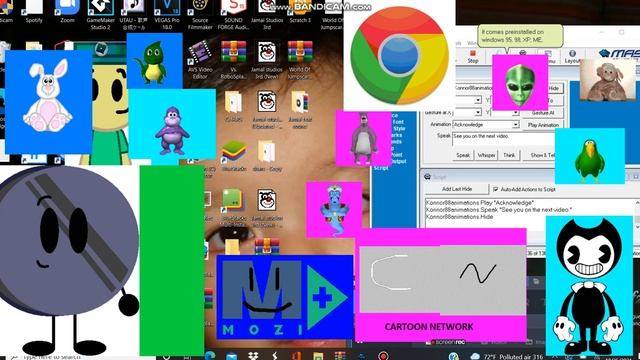The image size is (640, 360).
Task: Open Microsoft Edge from the taskbar
Action: [210, 356]
